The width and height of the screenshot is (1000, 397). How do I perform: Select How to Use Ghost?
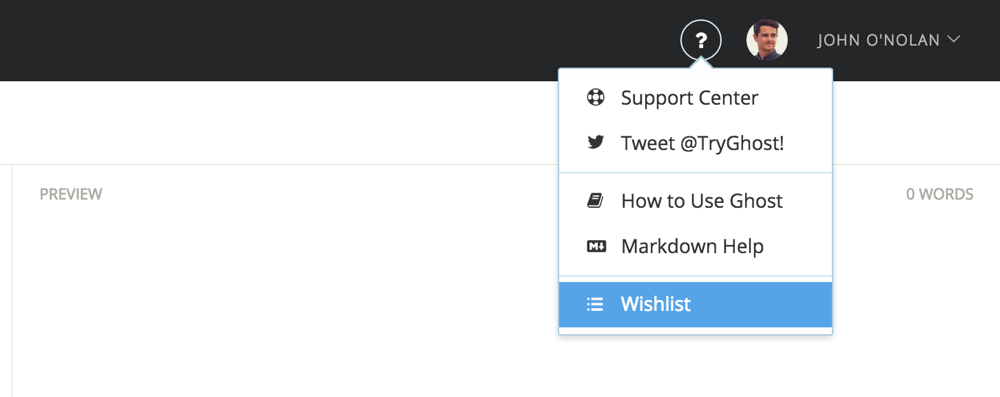tap(695, 201)
